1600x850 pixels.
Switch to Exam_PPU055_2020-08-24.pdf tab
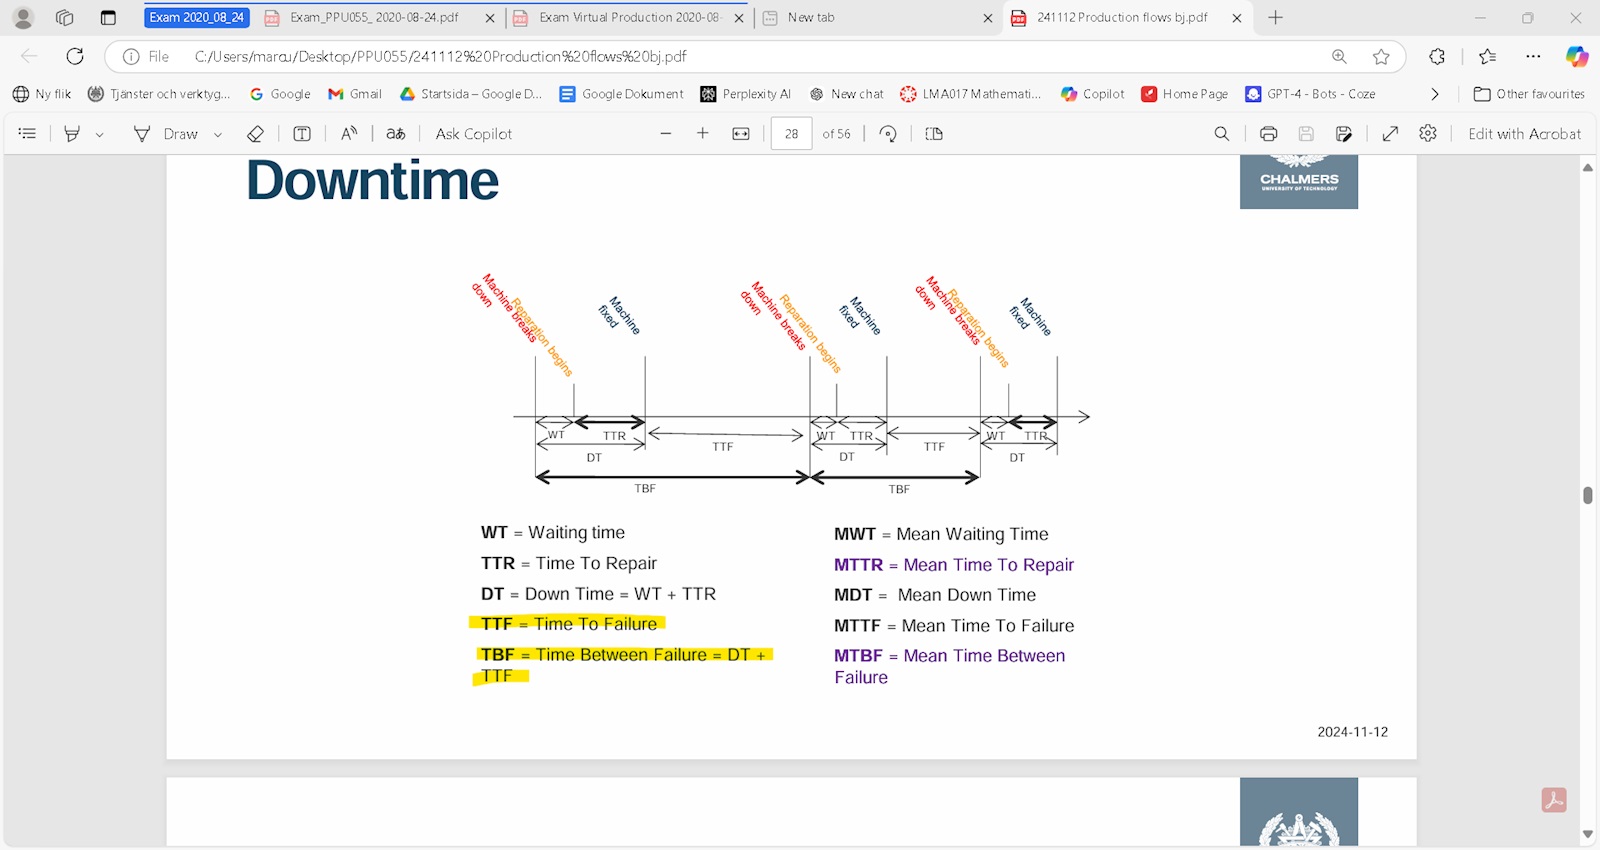pos(374,18)
